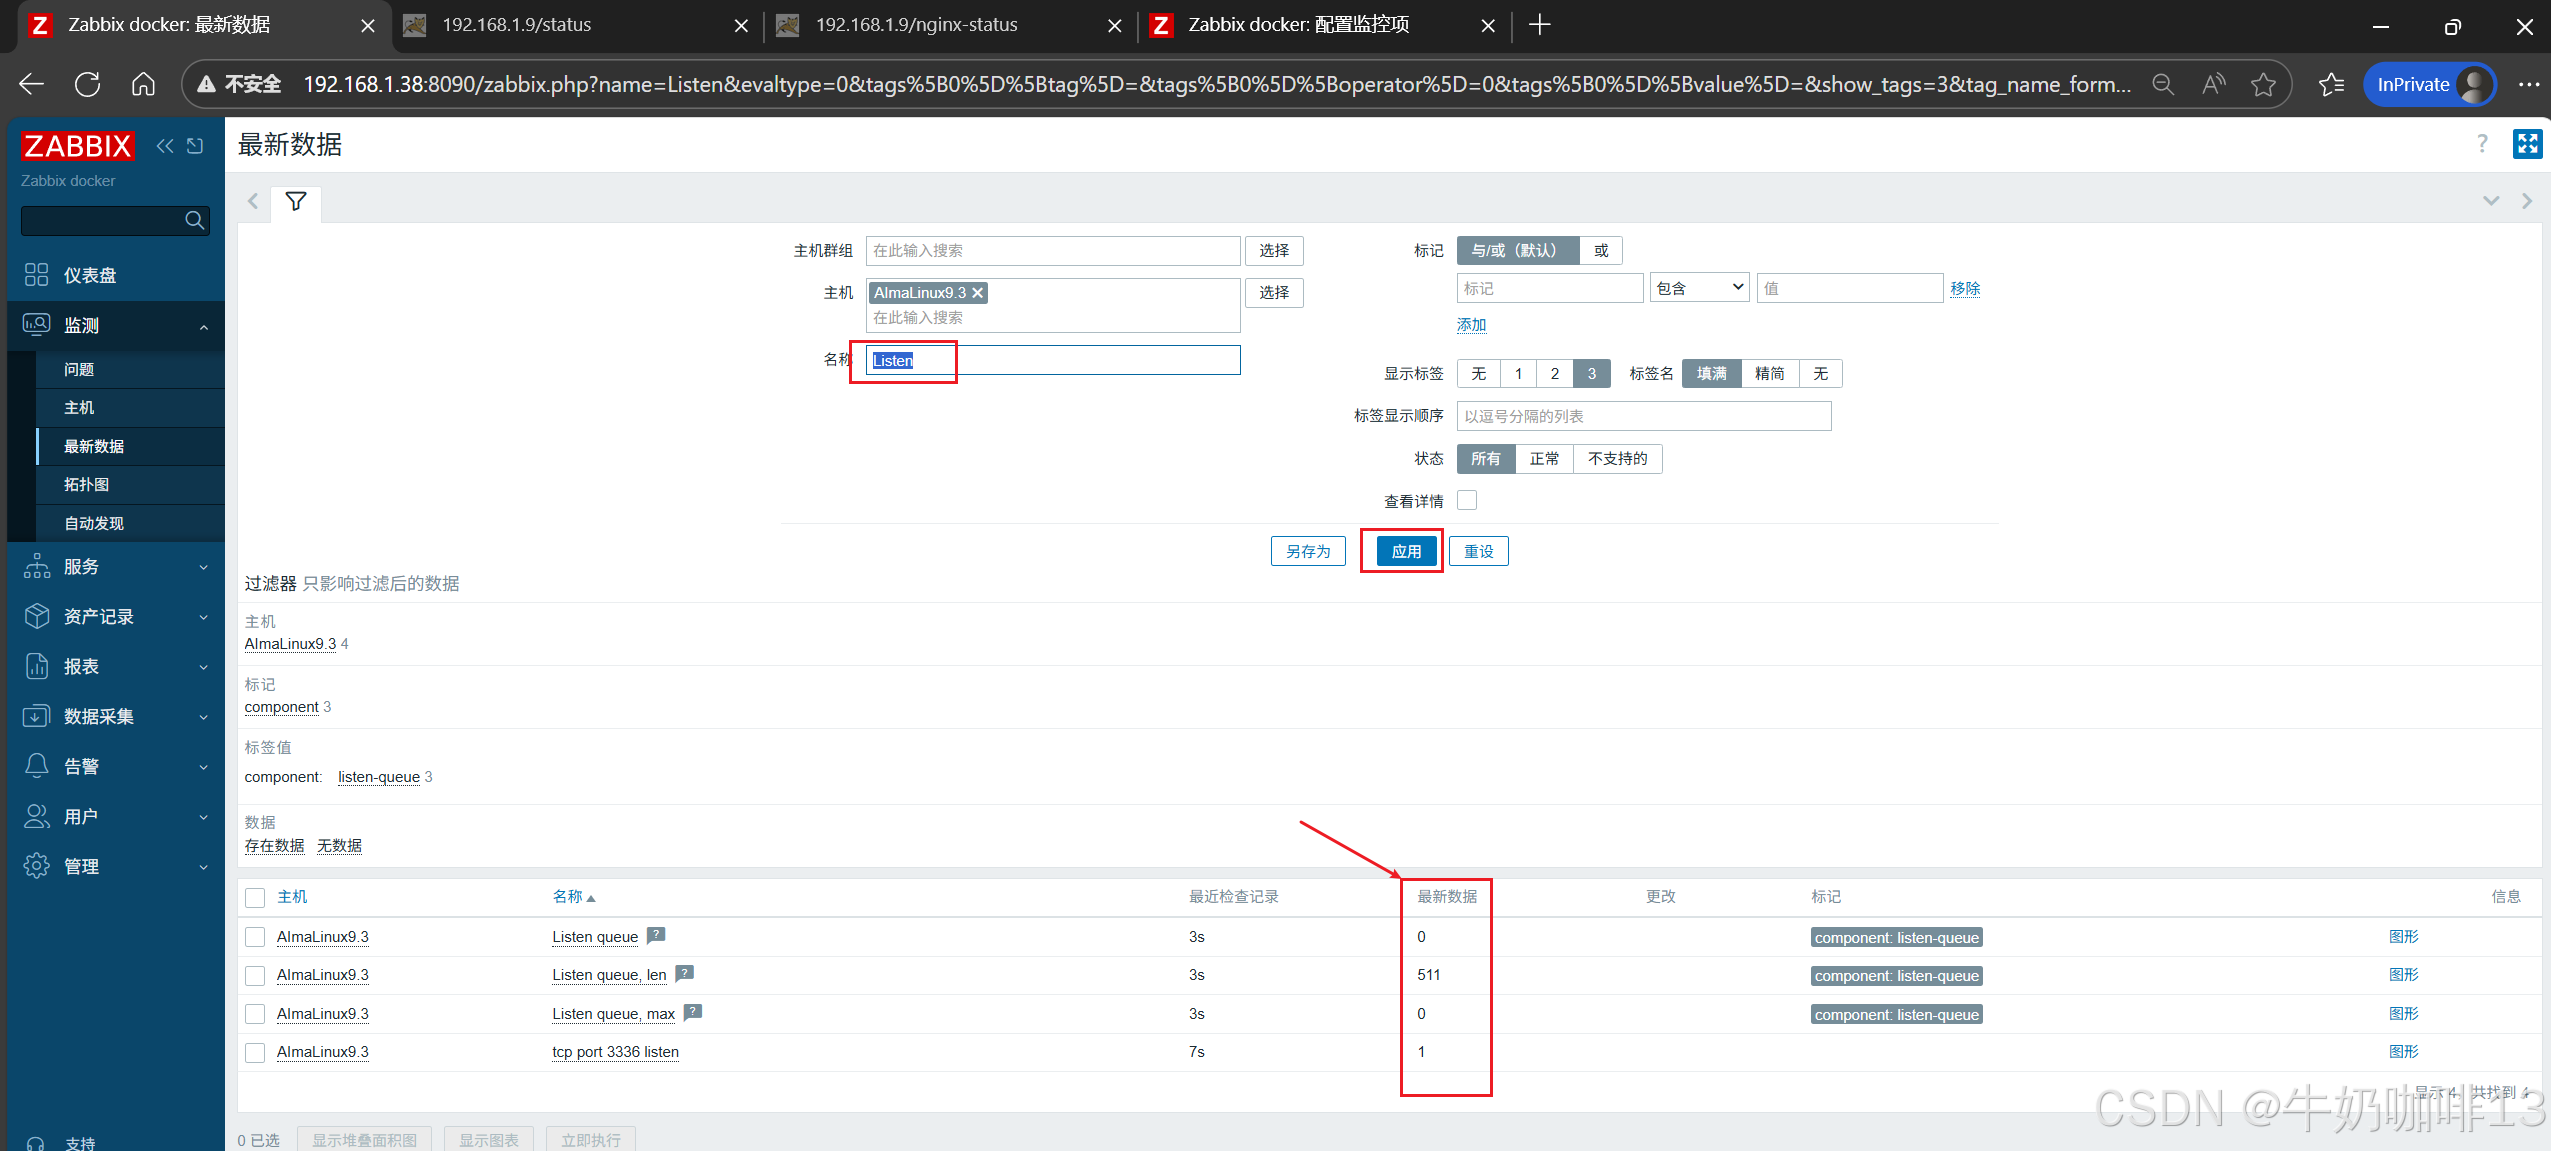Open 图形 link for tcp port 3336 listen

click(2403, 1051)
